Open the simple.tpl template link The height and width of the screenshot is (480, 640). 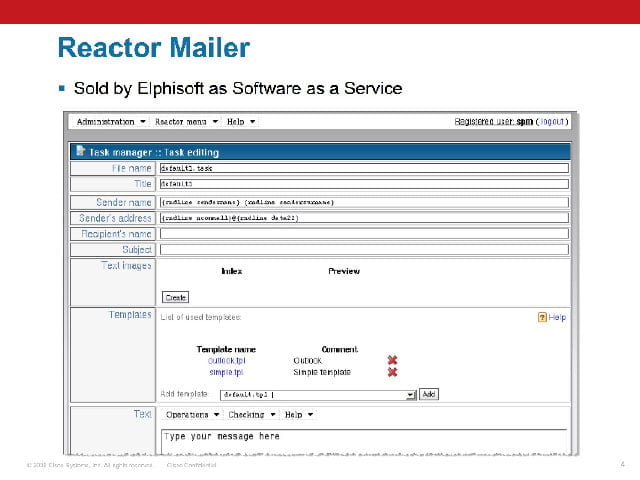tap(226, 372)
